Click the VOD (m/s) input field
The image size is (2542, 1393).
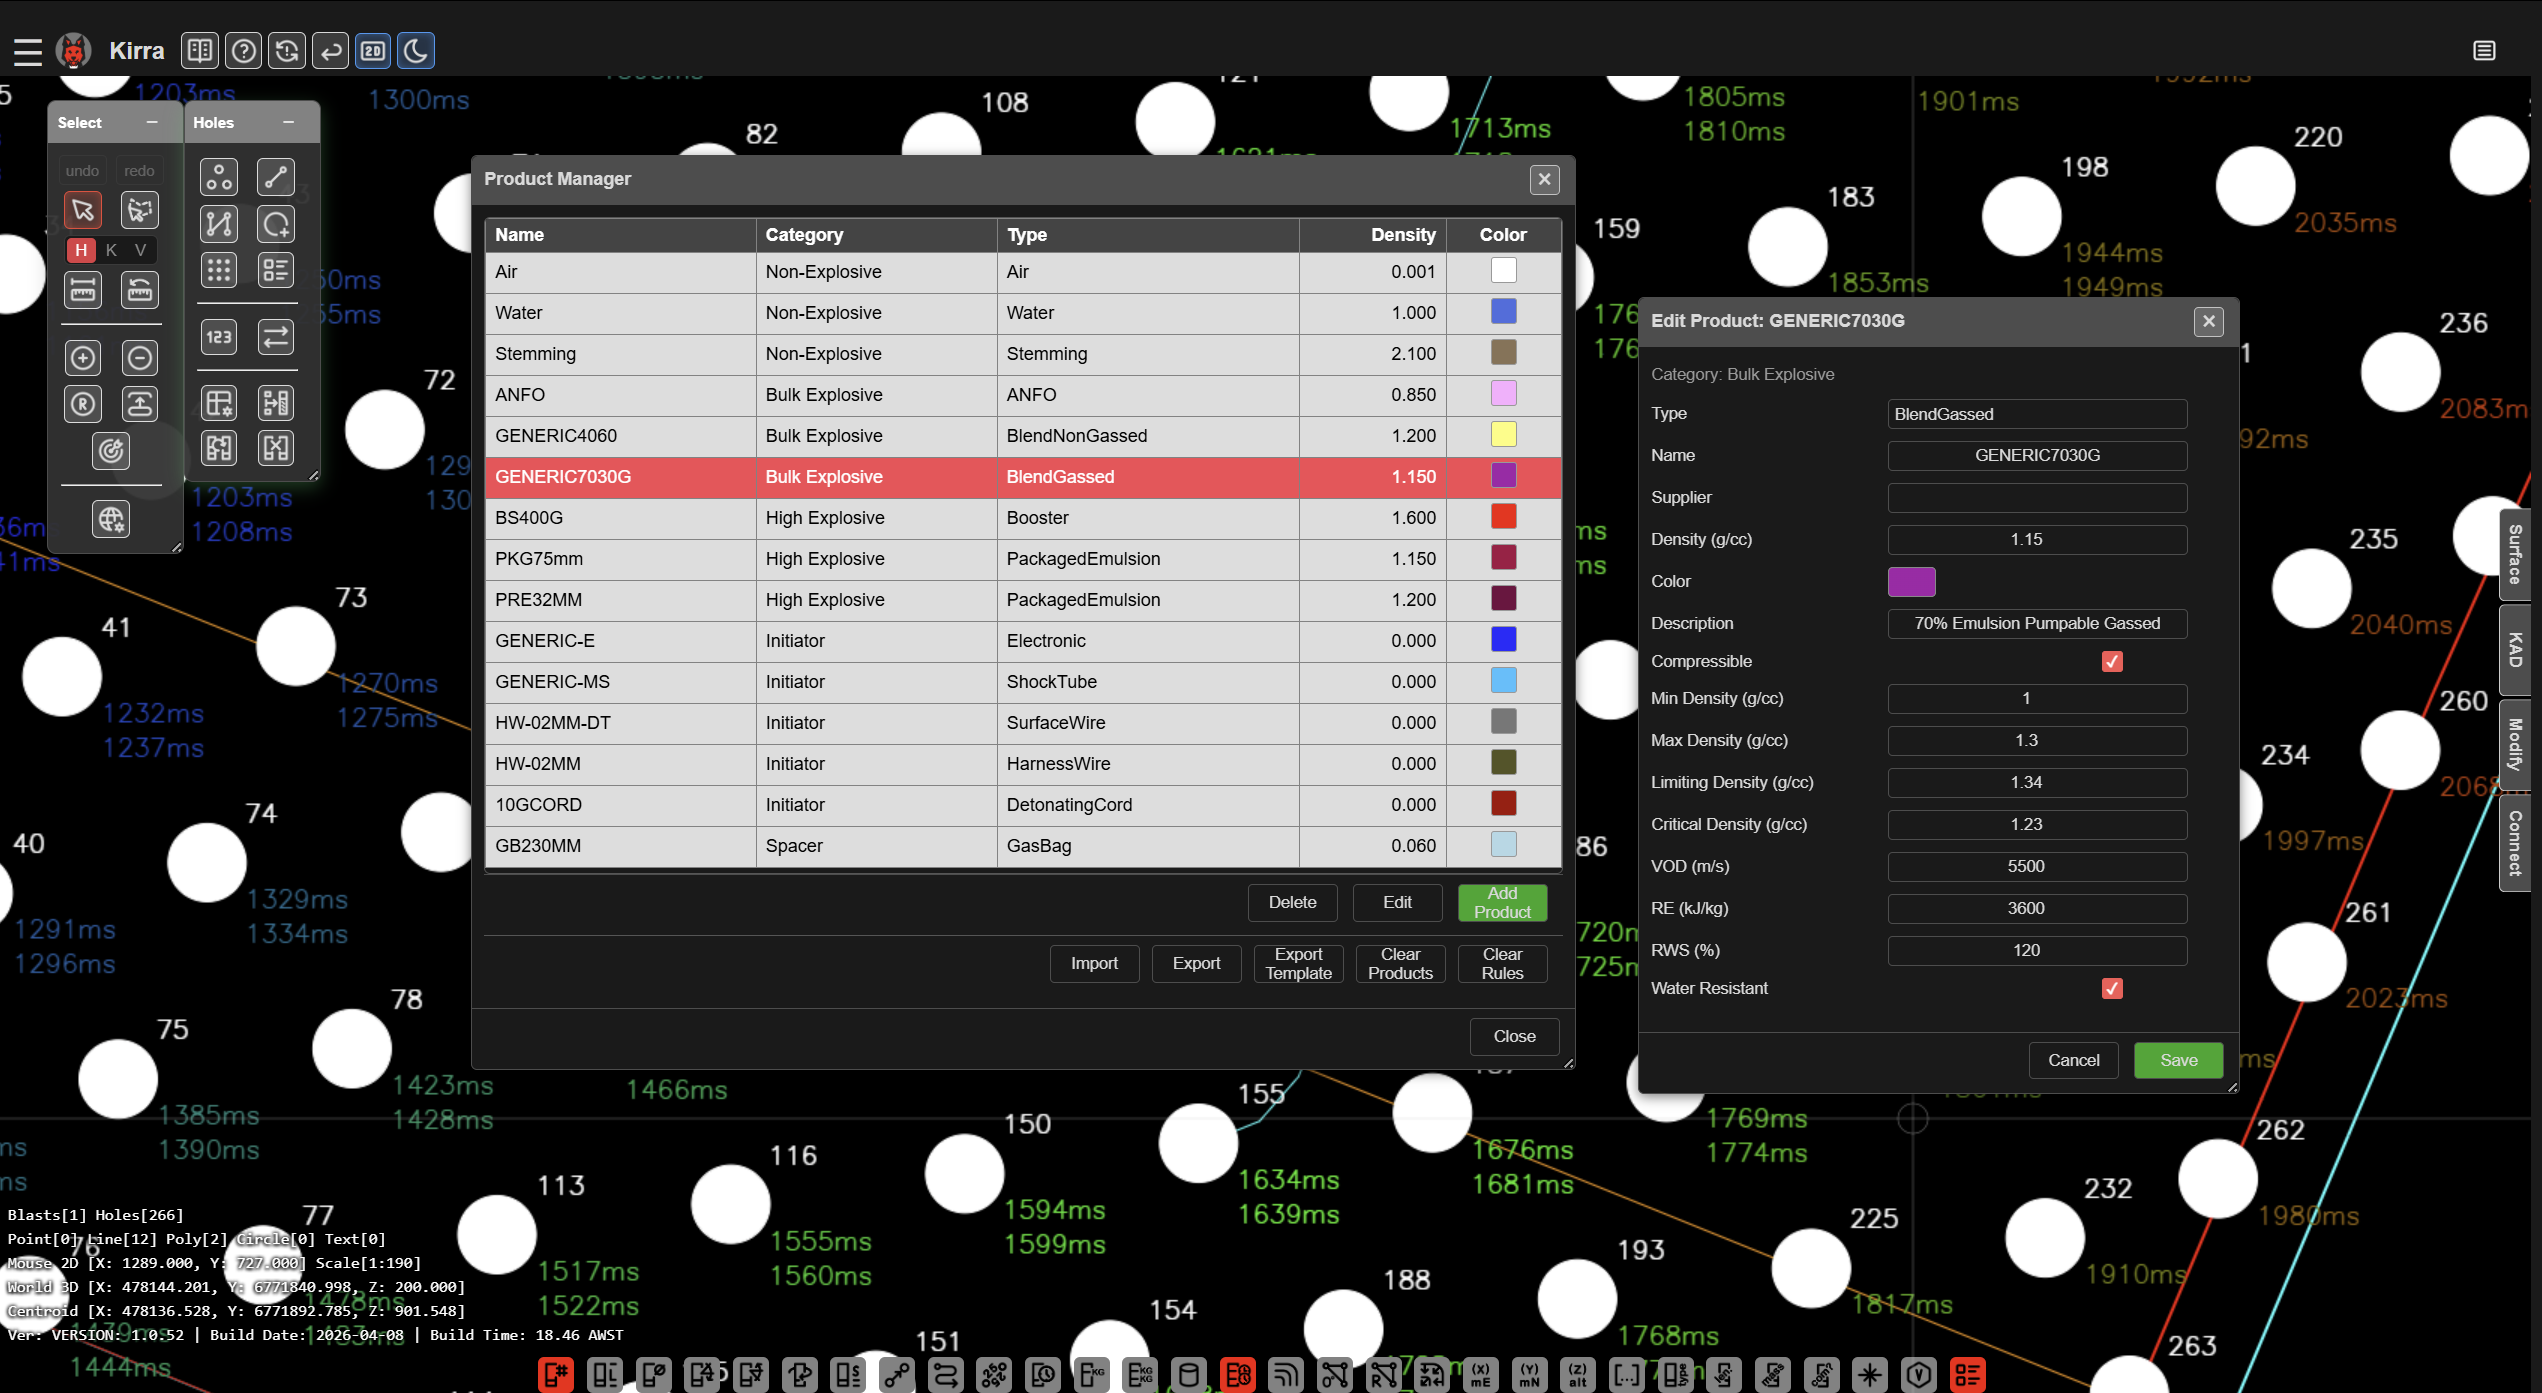pos(2037,867)
